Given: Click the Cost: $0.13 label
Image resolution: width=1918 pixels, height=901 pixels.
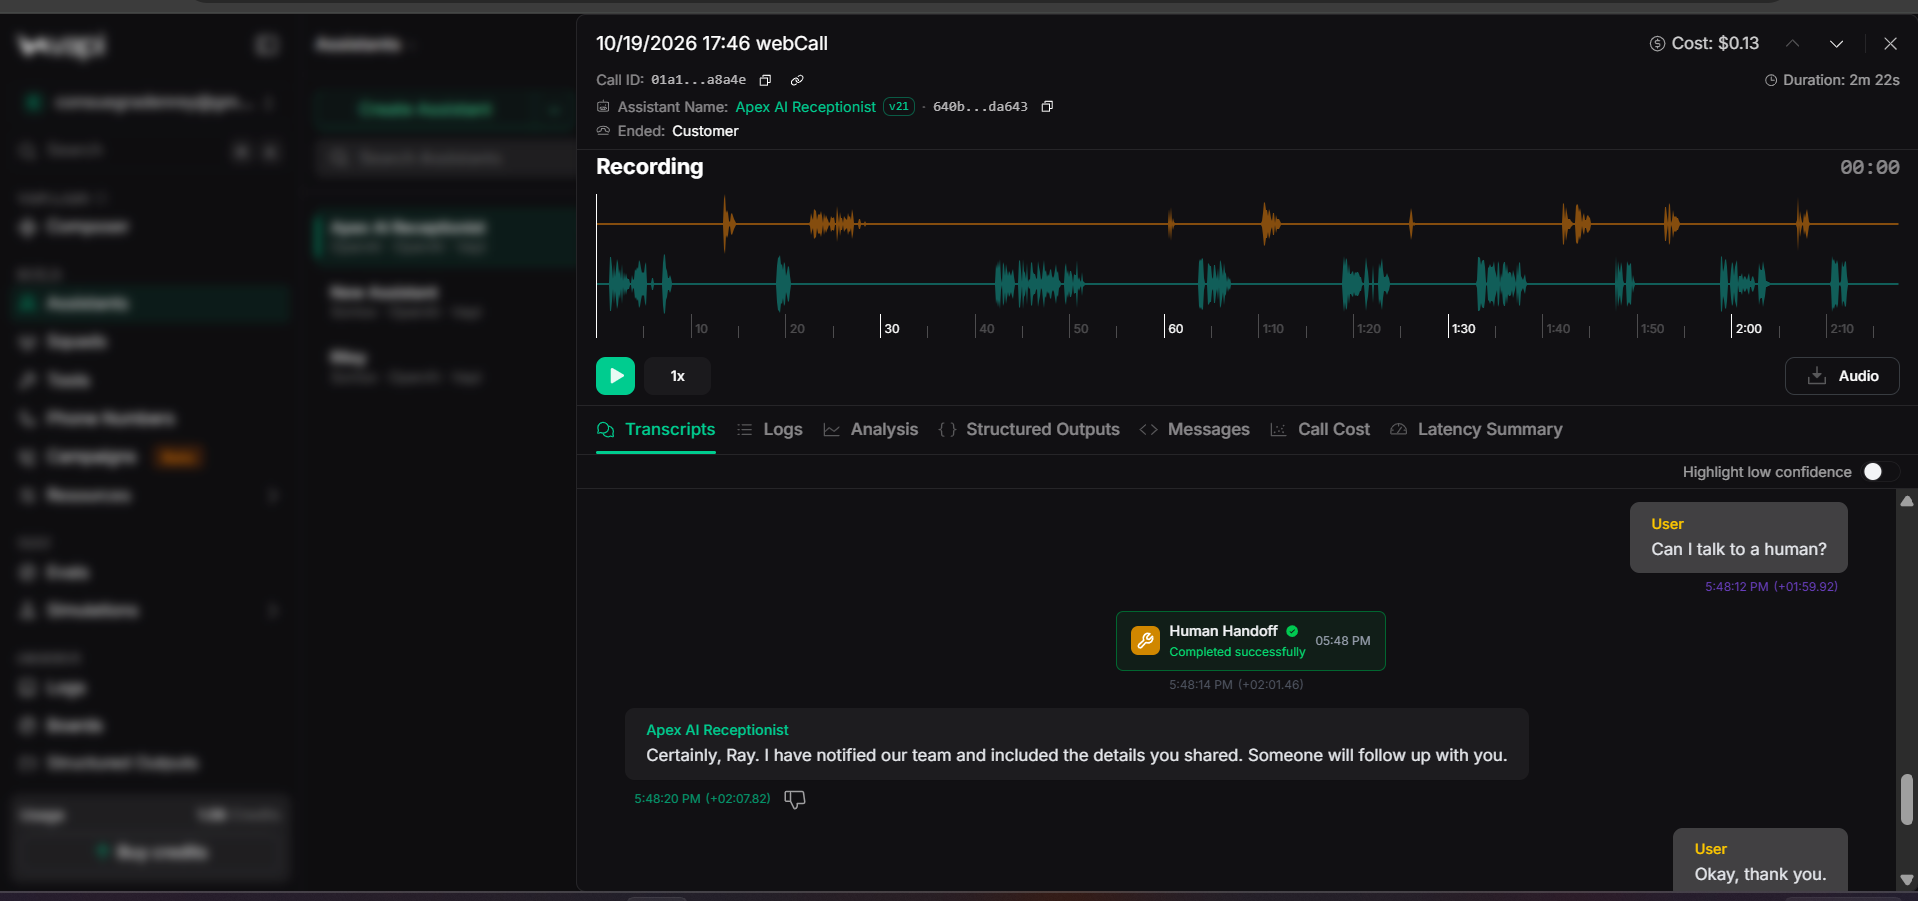Looking at the screenshot, I should point(1704,44).
